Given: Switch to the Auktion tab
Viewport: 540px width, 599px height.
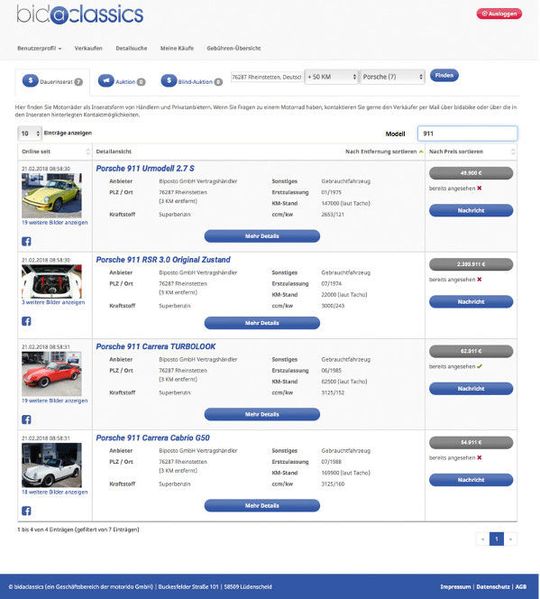Looking at the screenshot, I should coord(122,81).
